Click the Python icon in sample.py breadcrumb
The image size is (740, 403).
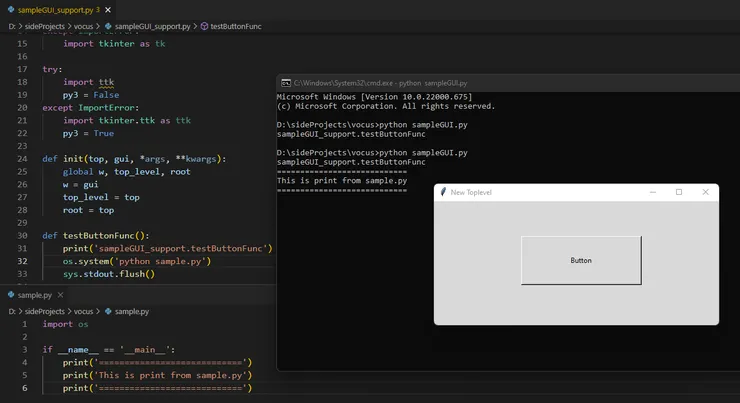point(108,312)
